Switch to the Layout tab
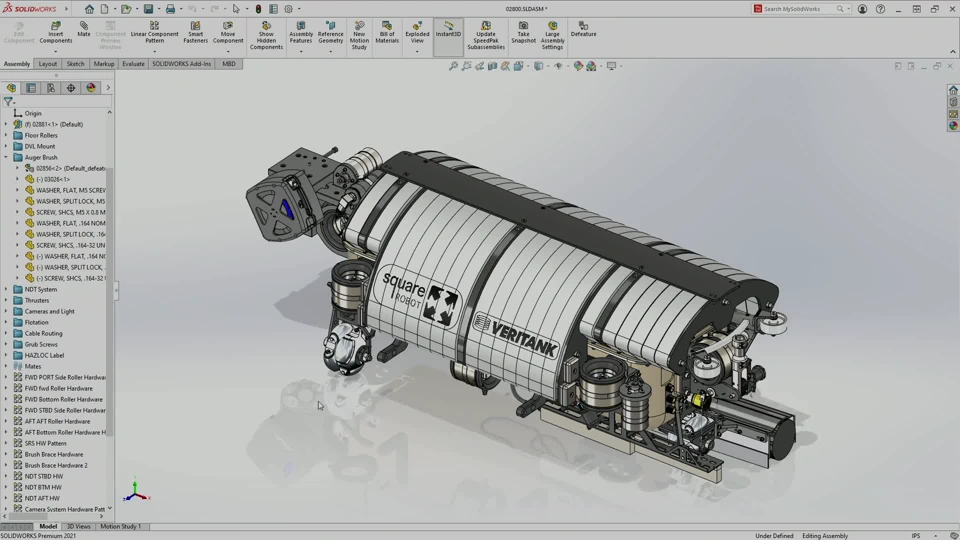 47,64
